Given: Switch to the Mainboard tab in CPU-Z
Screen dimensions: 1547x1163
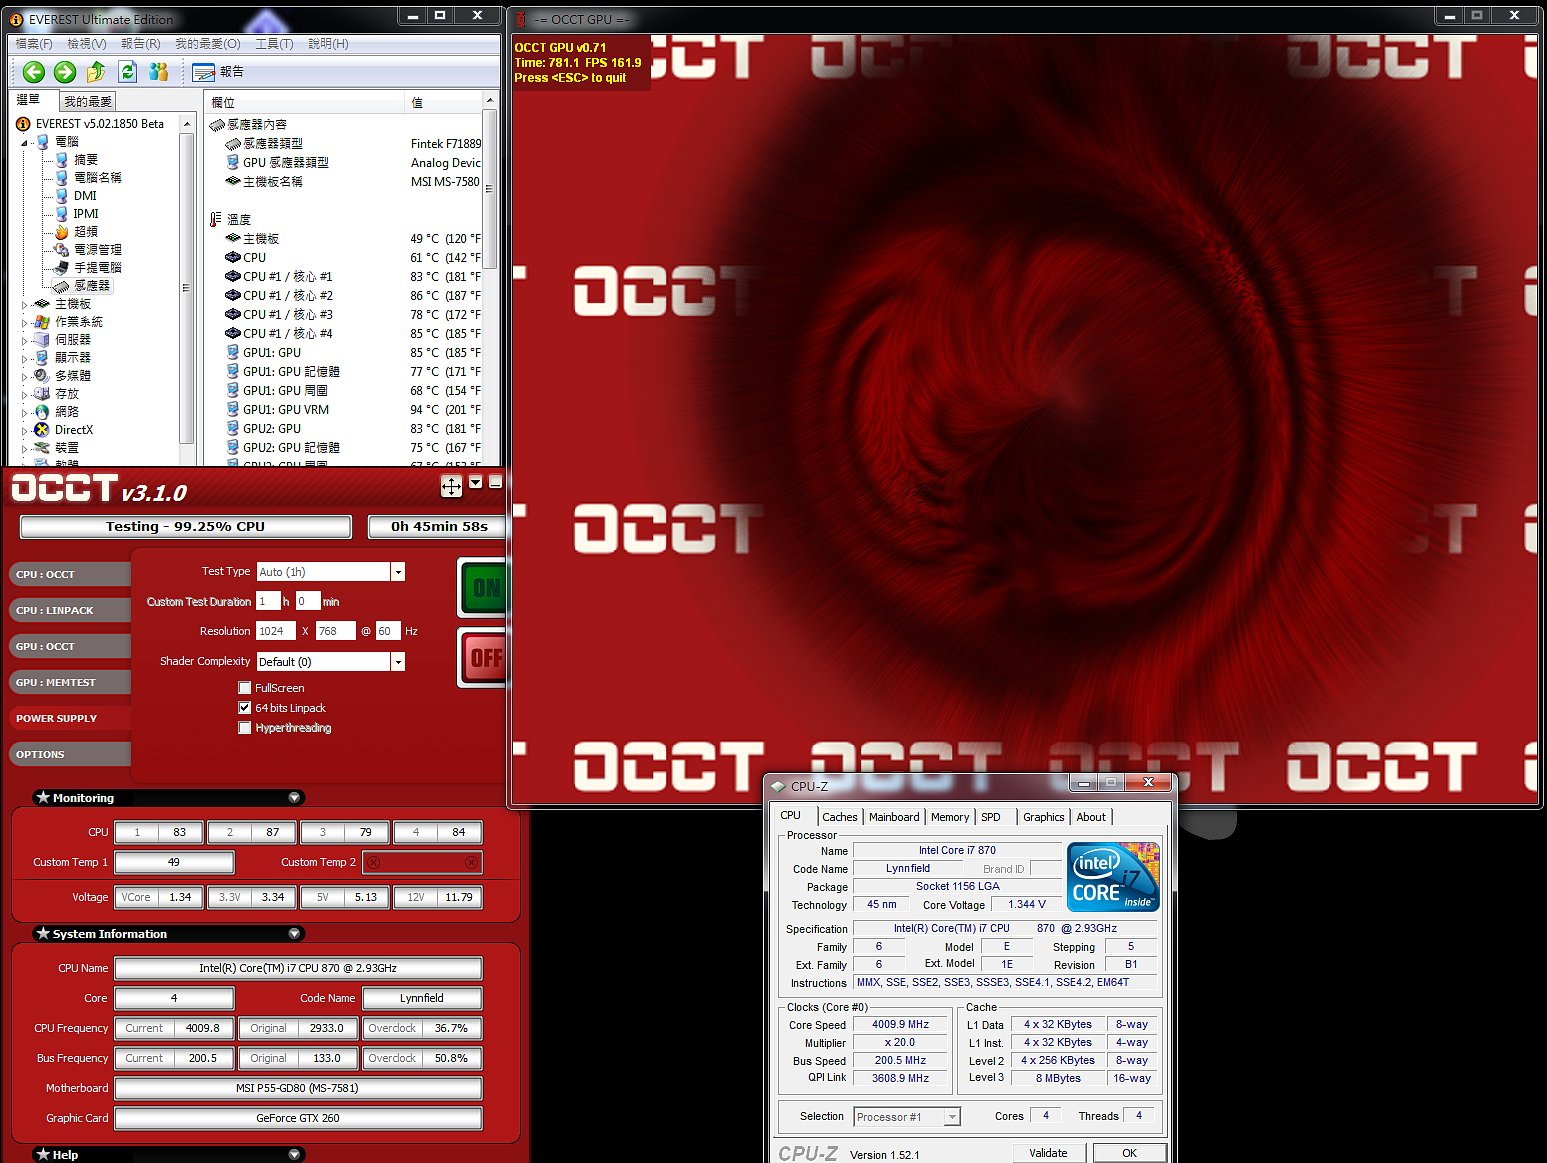Looking at the screenshot, I should click(894, 817).
